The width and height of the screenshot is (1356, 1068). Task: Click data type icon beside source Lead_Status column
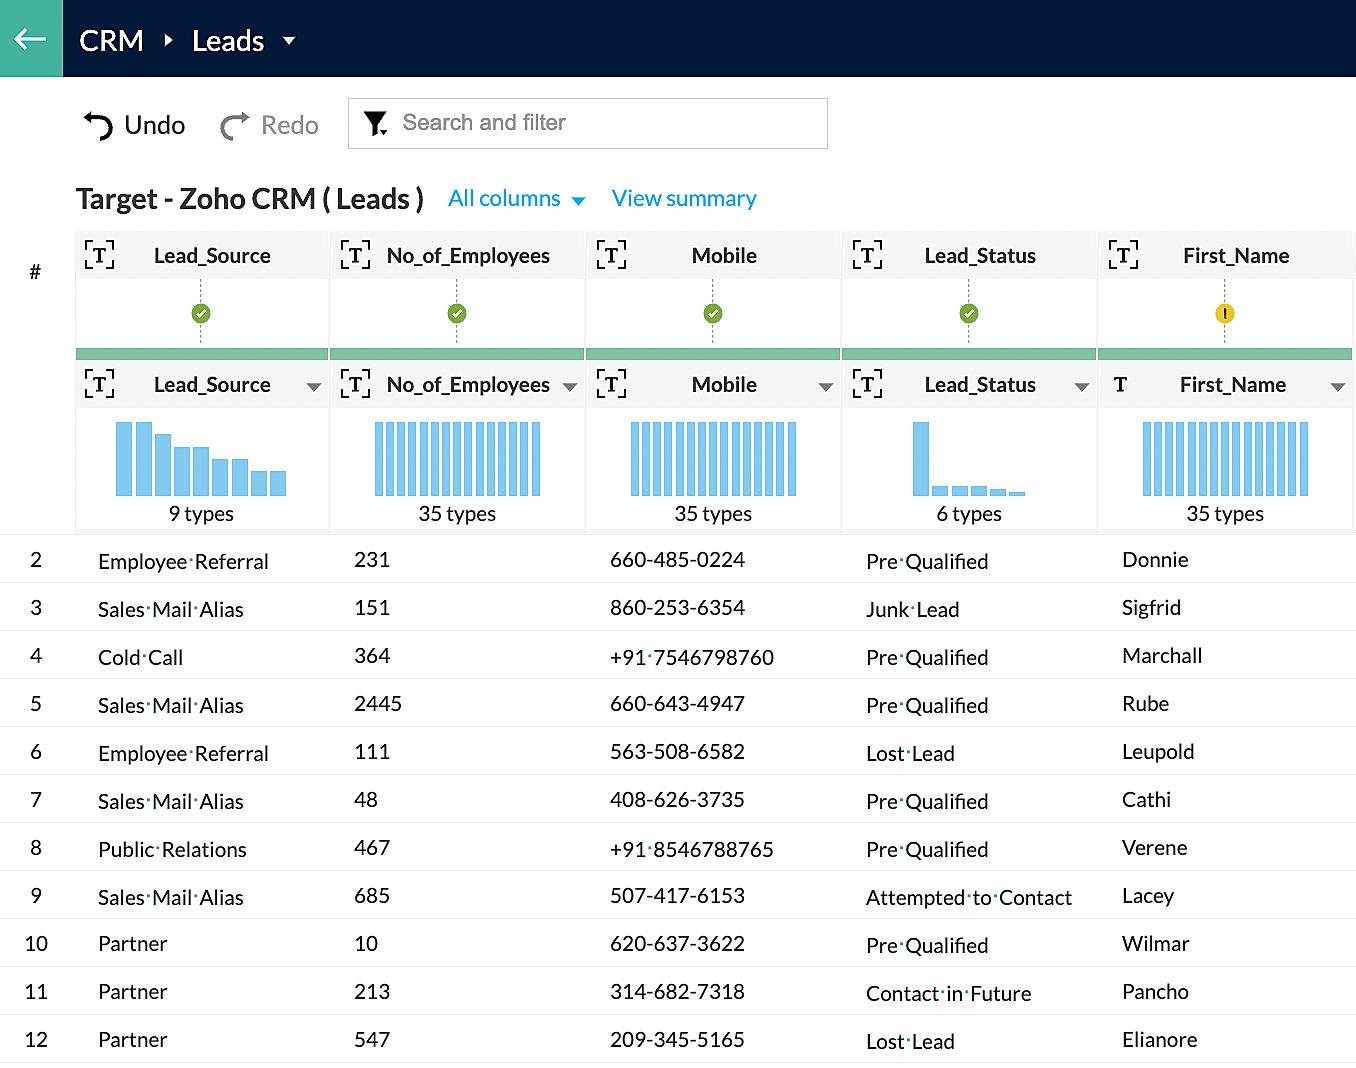pos(867,385)
